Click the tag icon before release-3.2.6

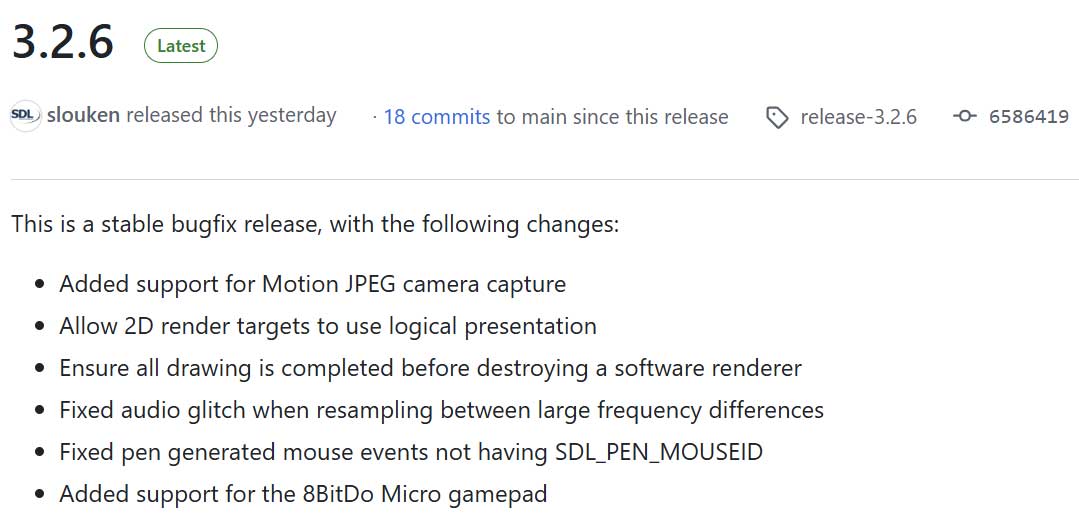coord(777,118)
